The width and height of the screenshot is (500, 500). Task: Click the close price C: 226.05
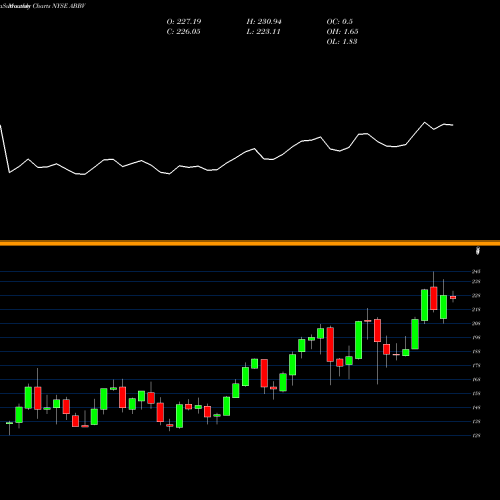(x=183, y=32)
